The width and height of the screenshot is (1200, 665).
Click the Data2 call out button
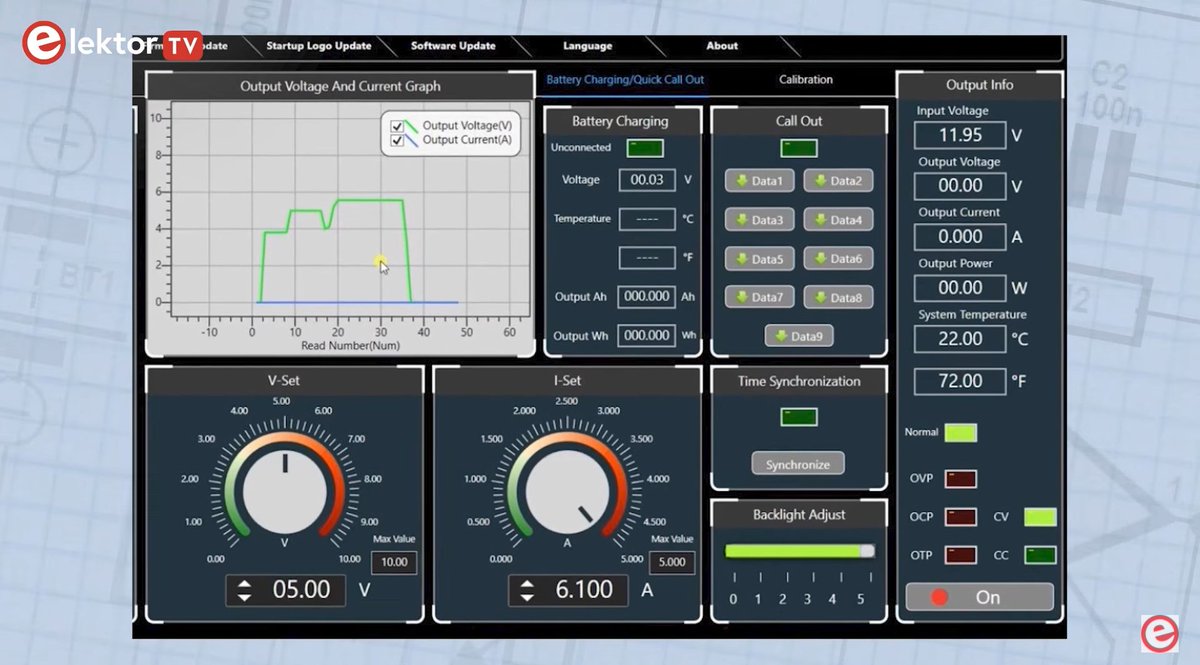coord(838,181)
